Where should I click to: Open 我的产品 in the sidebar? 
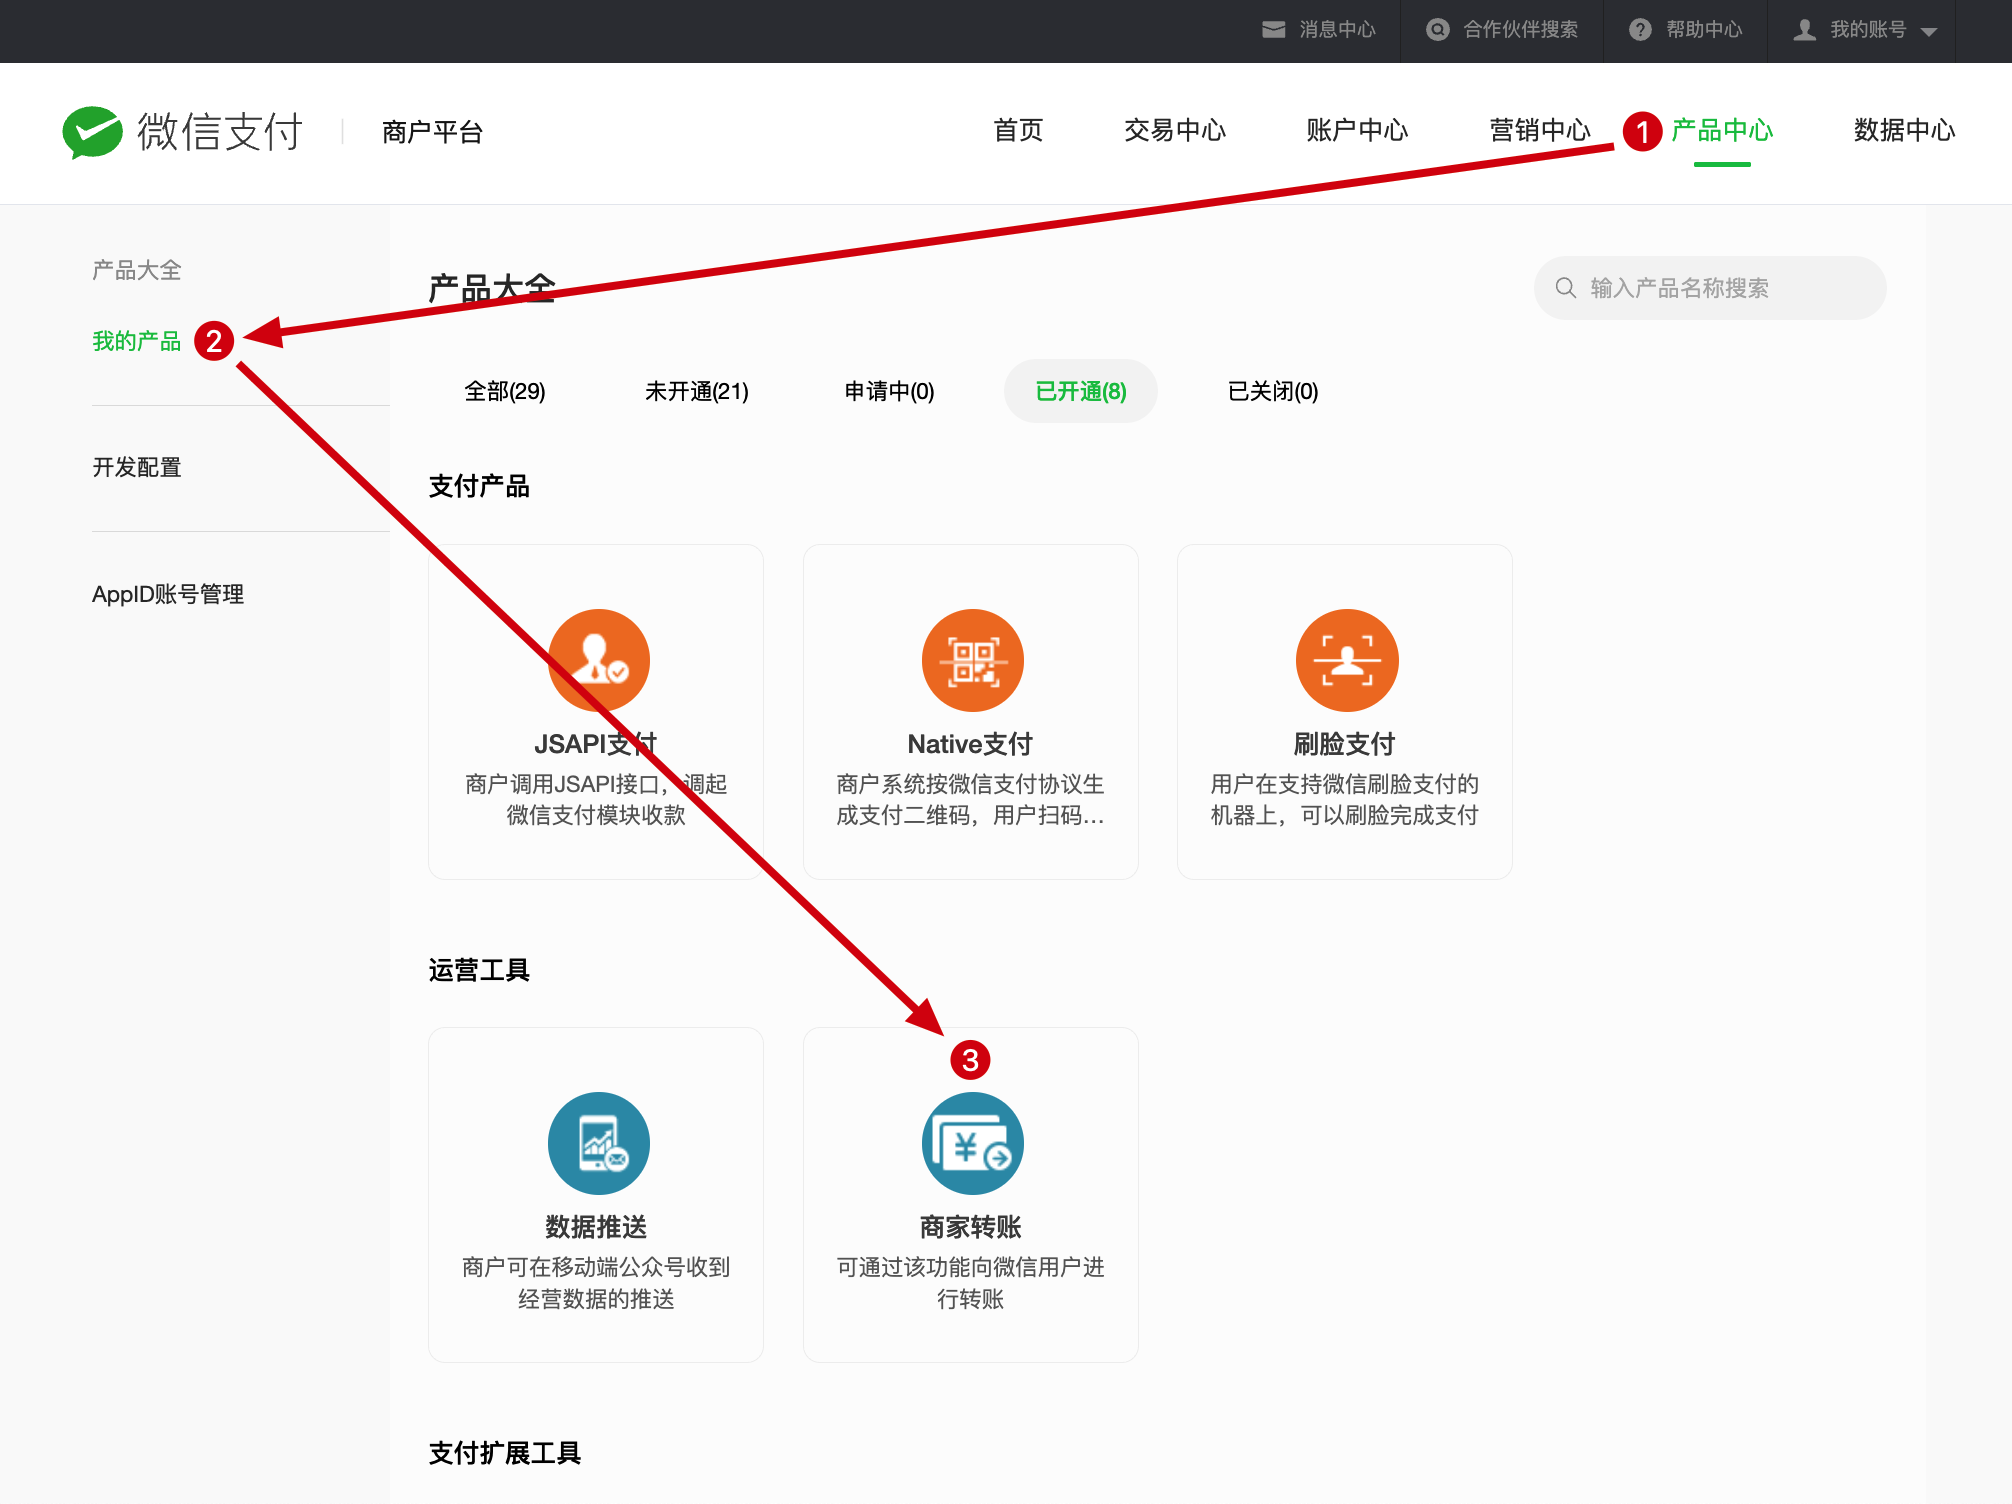pos(137,341)
